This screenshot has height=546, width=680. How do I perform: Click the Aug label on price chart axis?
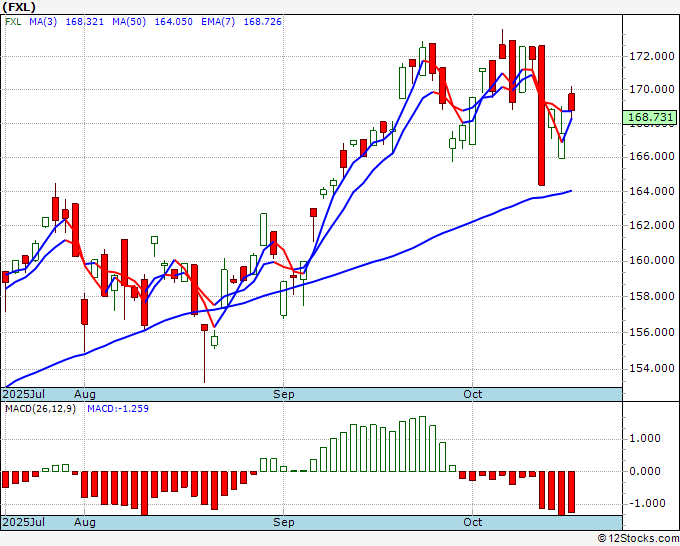[x=85, y=394]
